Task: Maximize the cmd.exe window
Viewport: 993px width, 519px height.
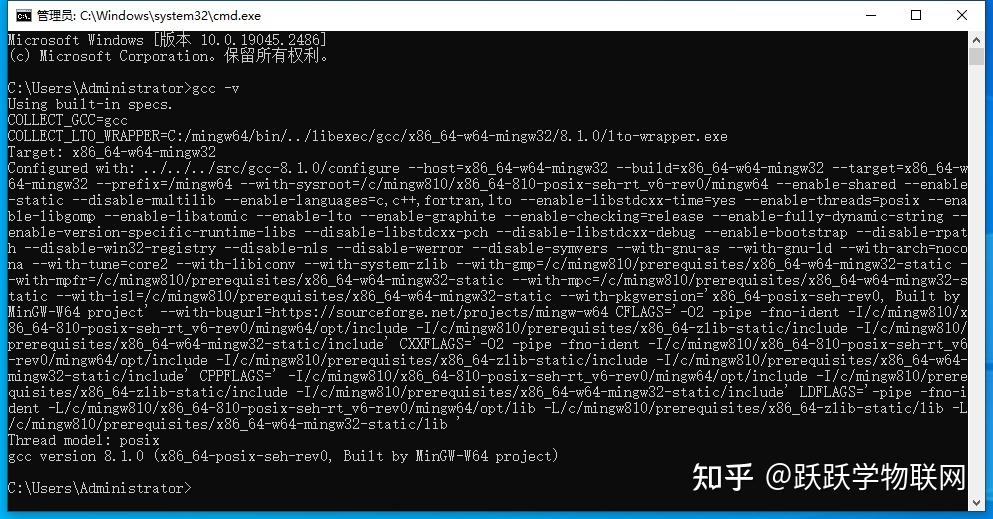Action: [x=916, y=15]
